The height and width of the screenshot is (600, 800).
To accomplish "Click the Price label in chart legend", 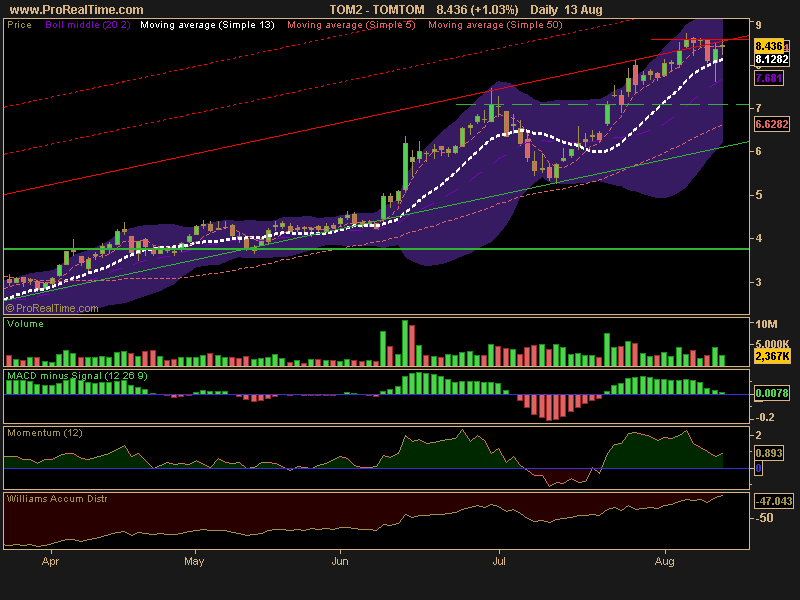I will tap(19, 24).
